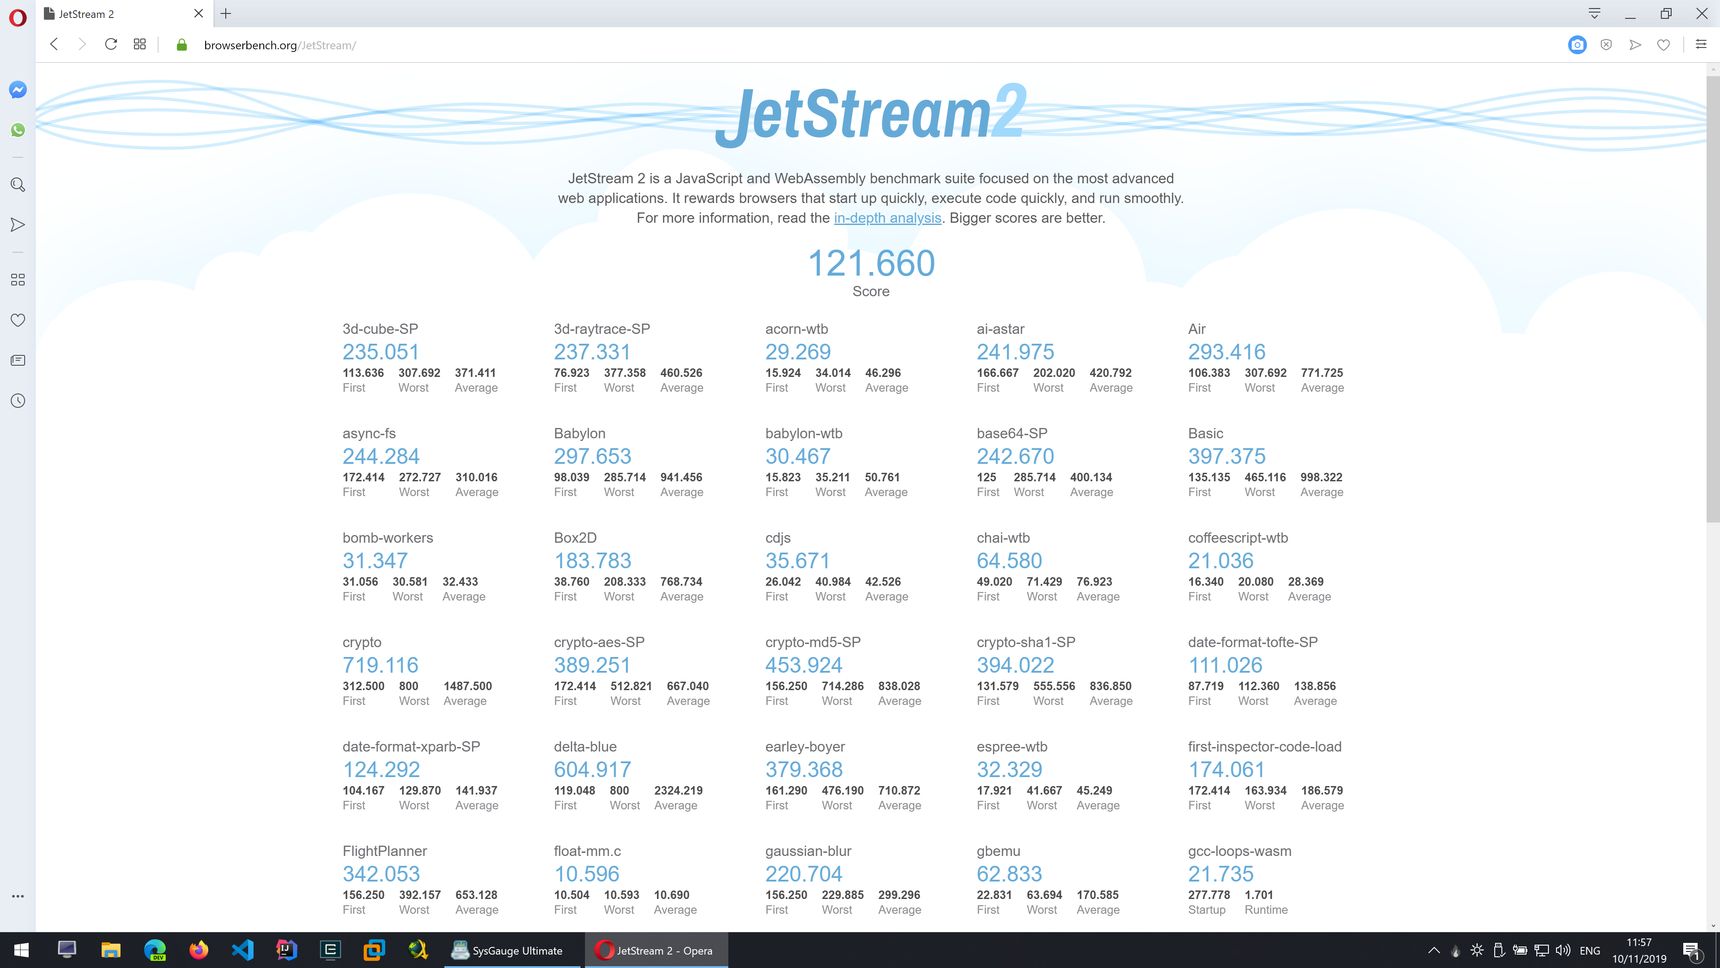Click the earley-boyer score 379.368
This screenshot has height=968, width=1720.
pos(804,770)
